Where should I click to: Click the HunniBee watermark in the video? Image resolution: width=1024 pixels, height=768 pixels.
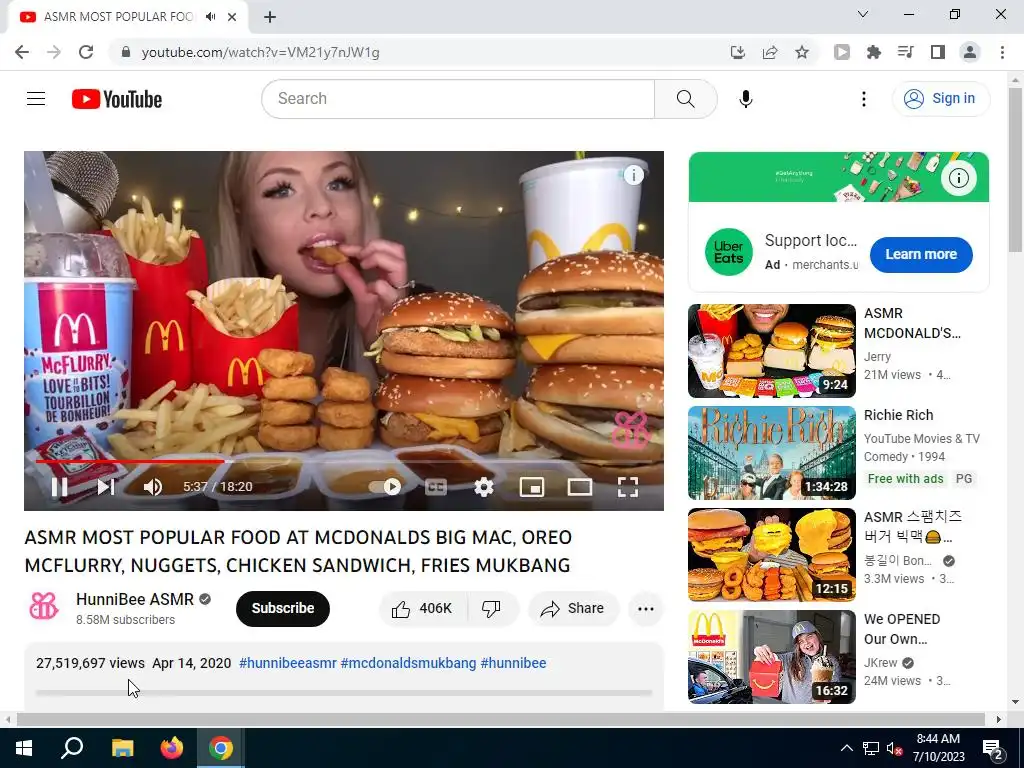(630, 430)
